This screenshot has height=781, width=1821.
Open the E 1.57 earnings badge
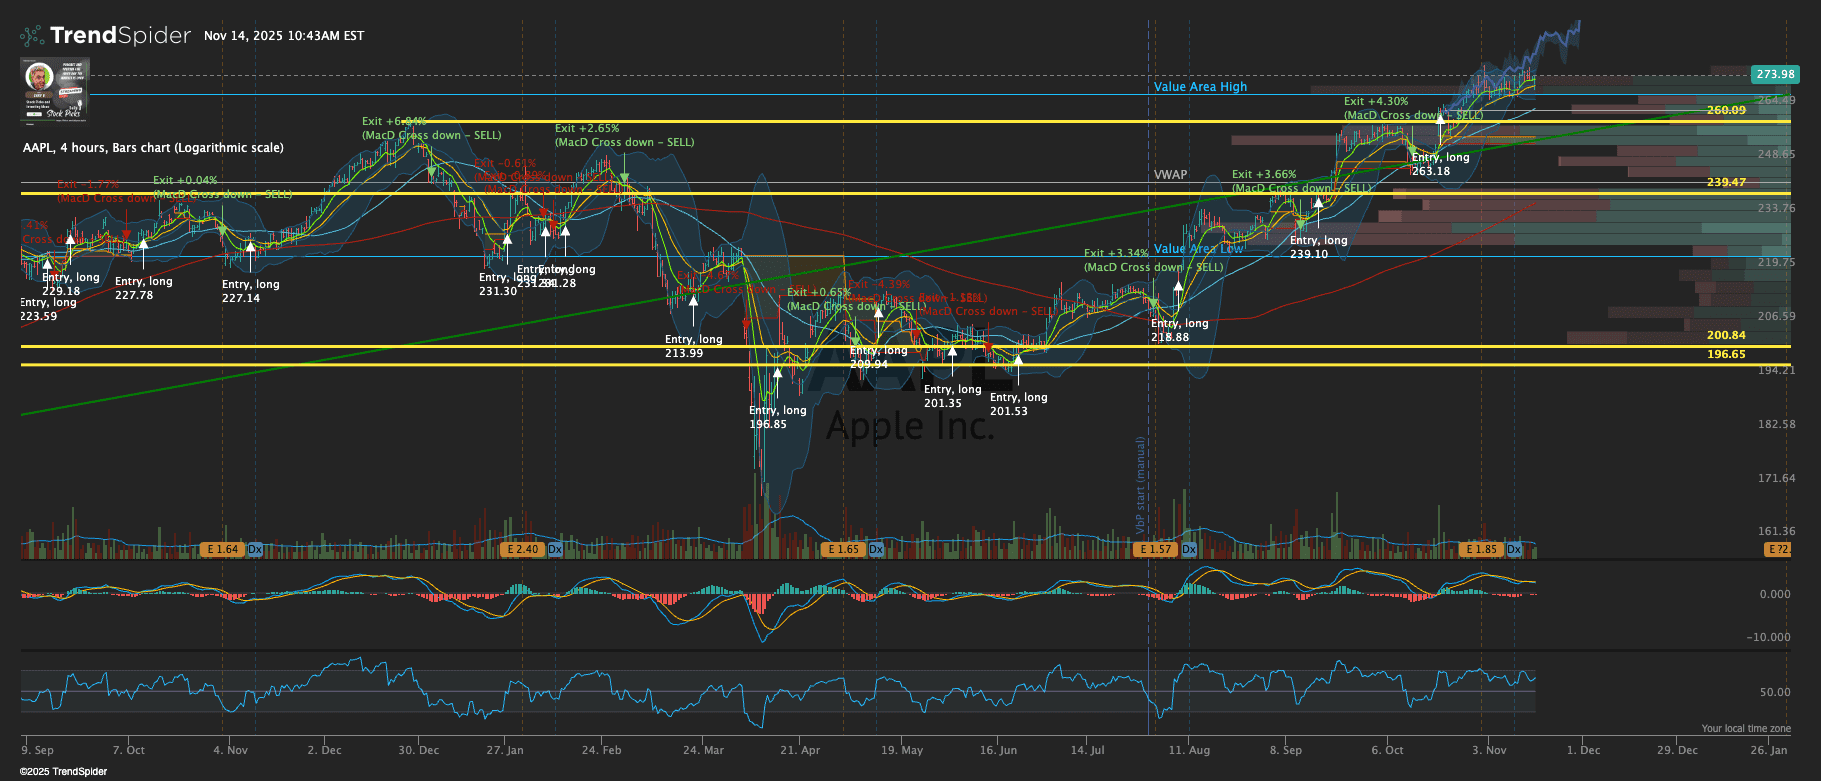pyautogui.click(x=1155, y=549)
